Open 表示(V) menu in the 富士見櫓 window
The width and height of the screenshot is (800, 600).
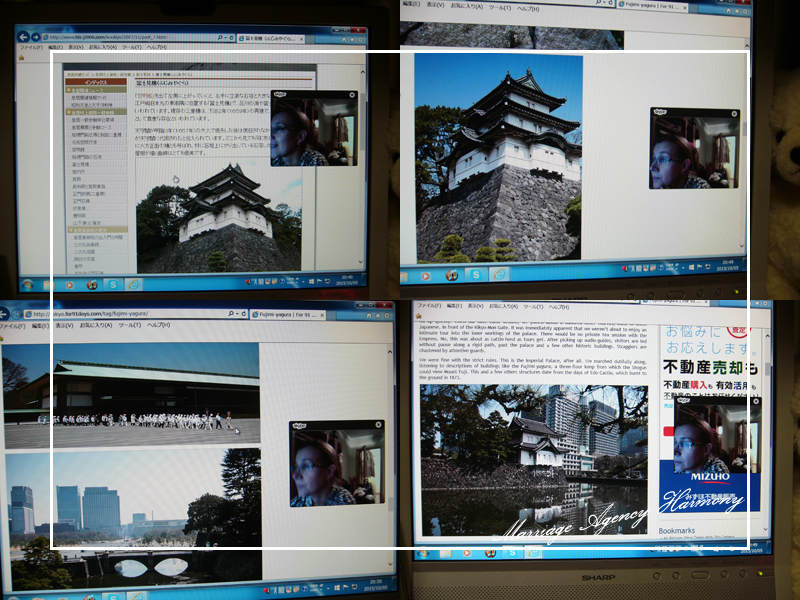pos(76,47)
